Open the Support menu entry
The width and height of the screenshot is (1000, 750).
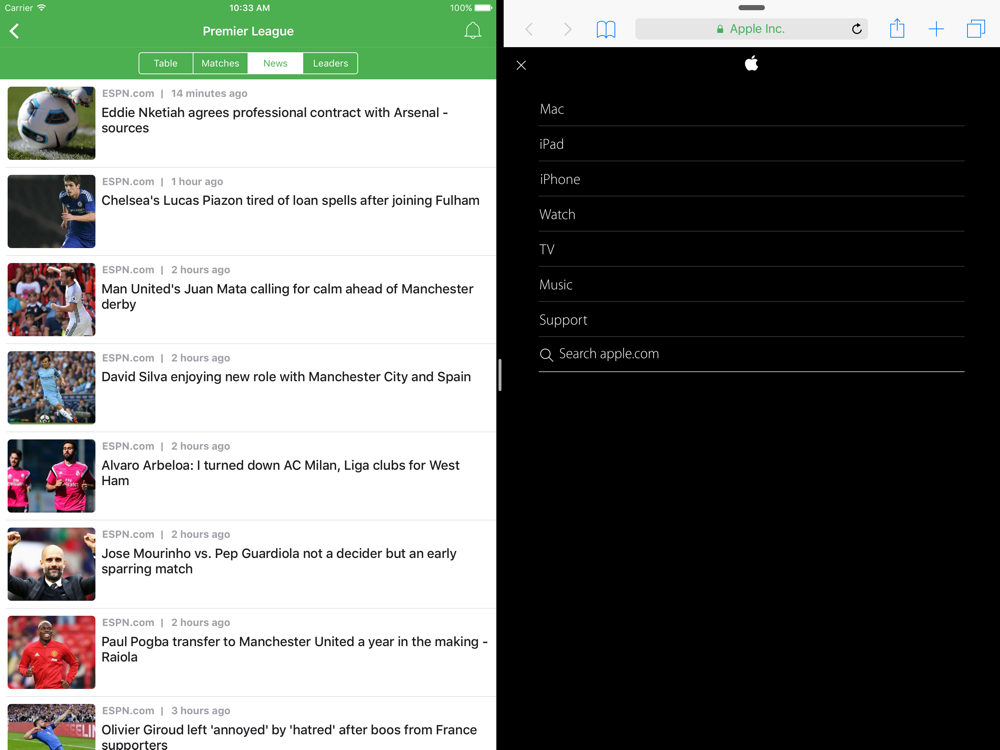click(751, 320)
